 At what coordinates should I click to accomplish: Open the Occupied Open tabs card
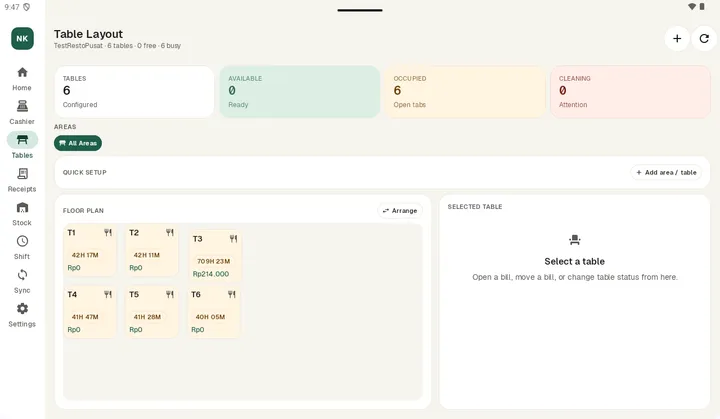click(465, 91)
